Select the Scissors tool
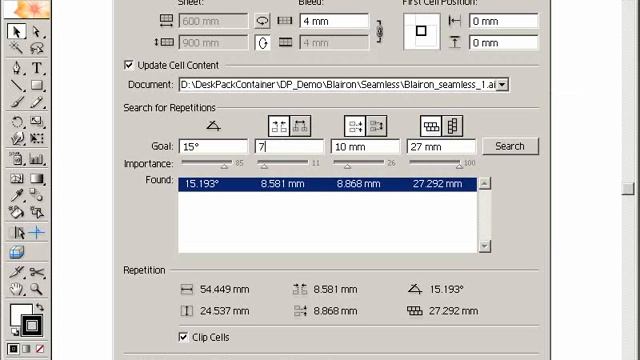The height and width of the screenshot is (360, 640). [36, 272]
